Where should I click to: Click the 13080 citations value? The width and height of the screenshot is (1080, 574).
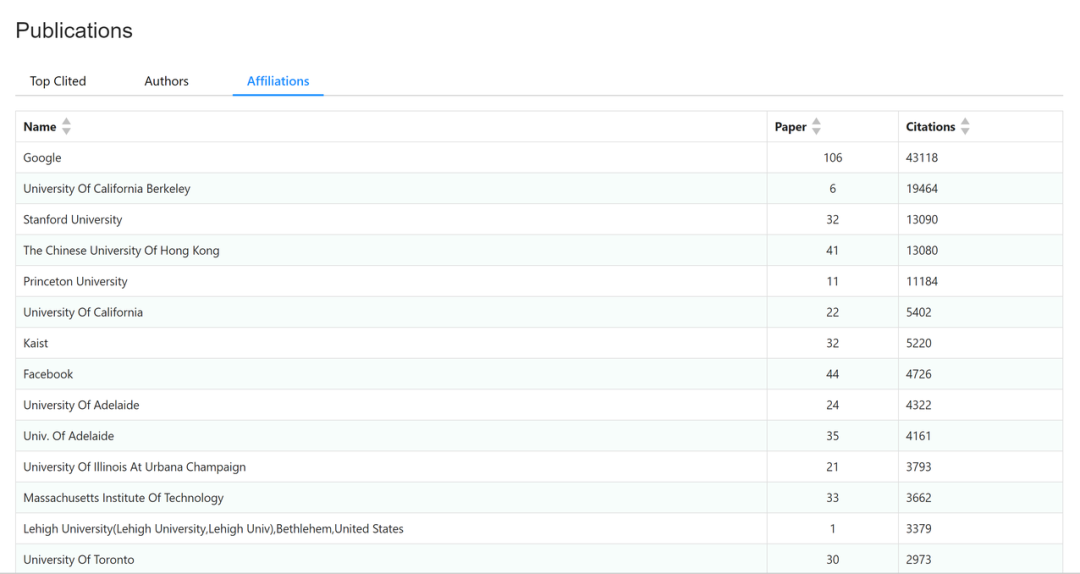click(x=922, y=250)
